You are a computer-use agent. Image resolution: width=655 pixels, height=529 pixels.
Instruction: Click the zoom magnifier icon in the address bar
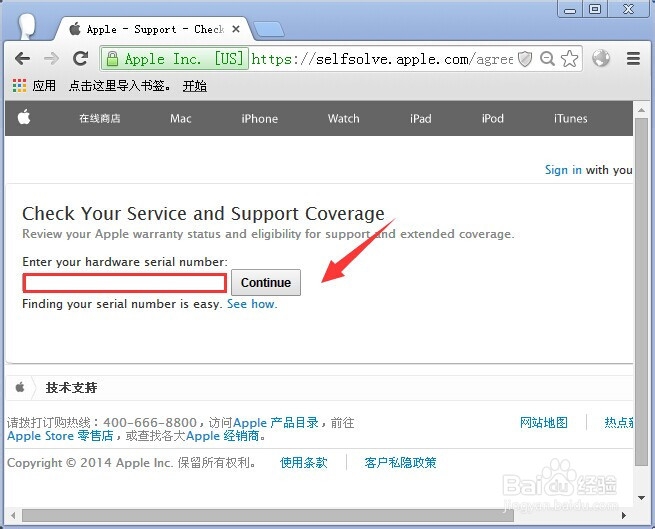(547, 59)
